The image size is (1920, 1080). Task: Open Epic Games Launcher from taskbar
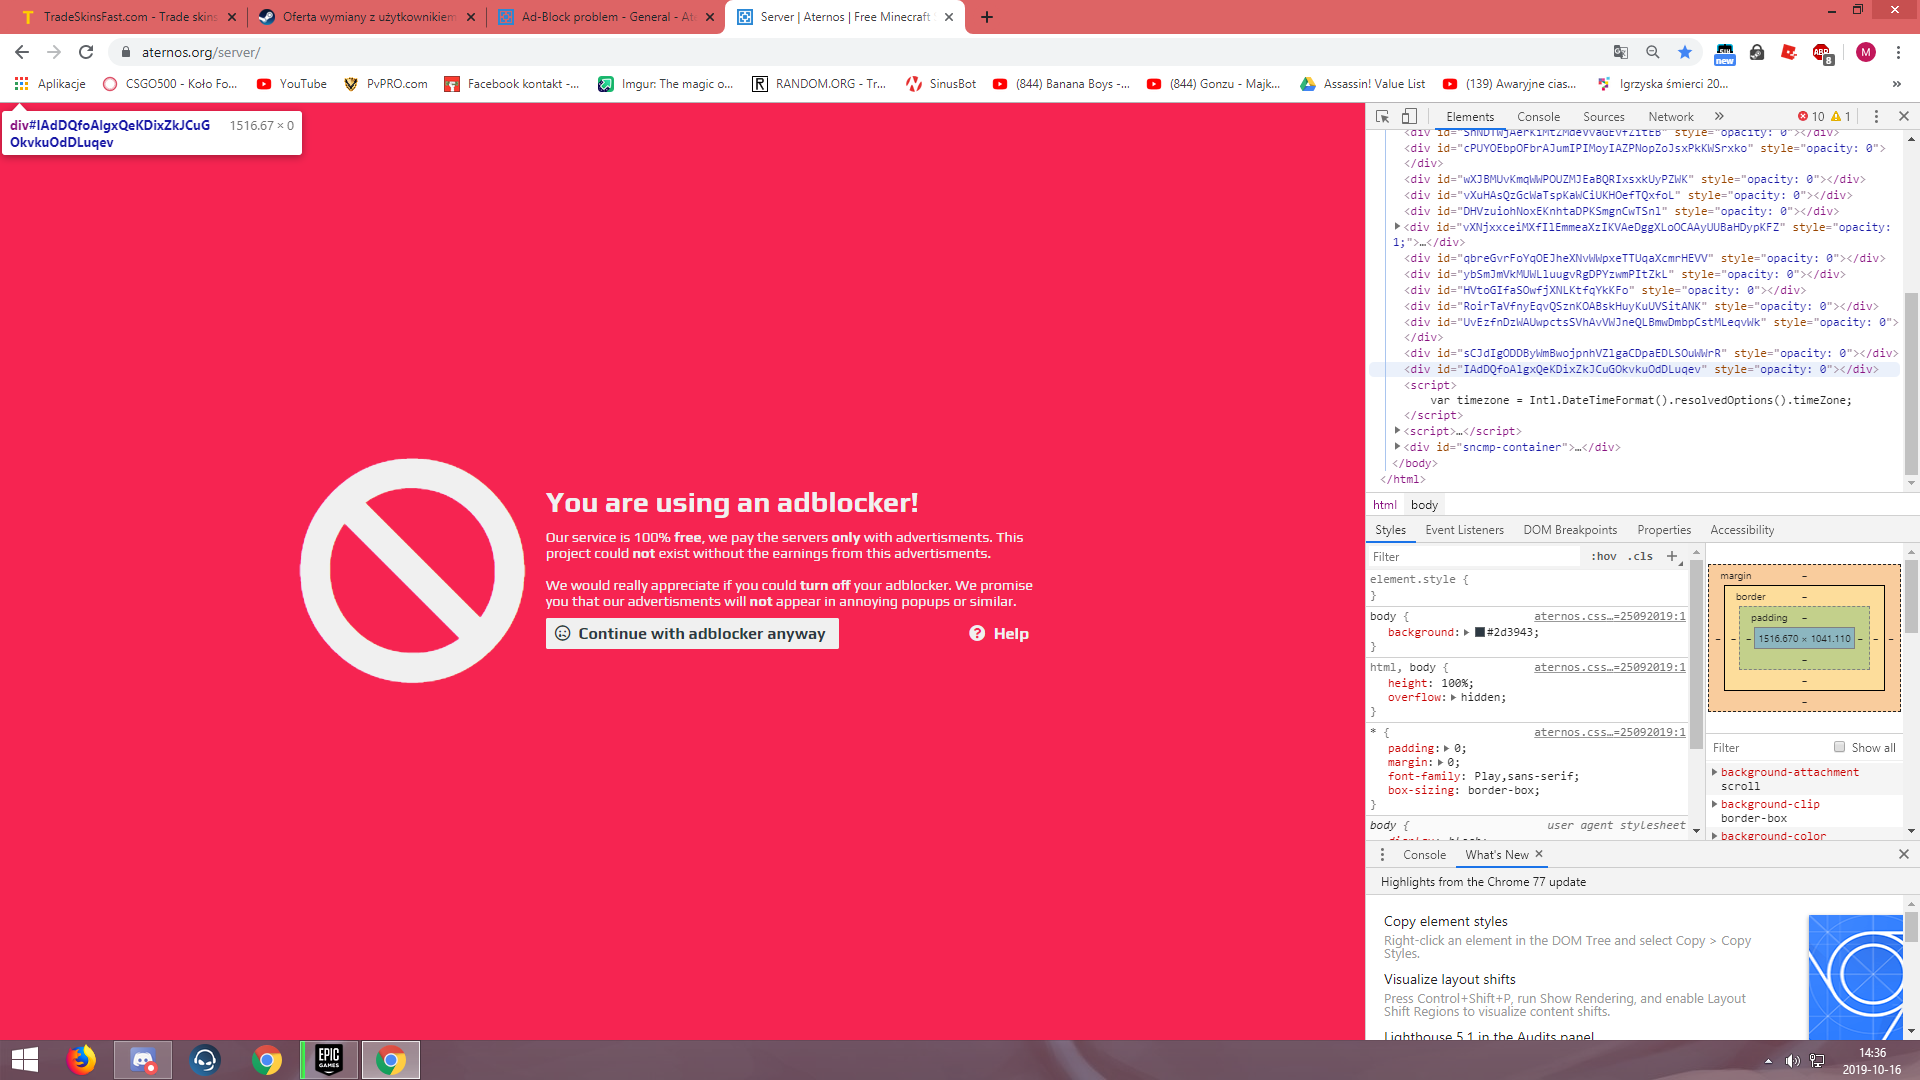(329, 1060)
